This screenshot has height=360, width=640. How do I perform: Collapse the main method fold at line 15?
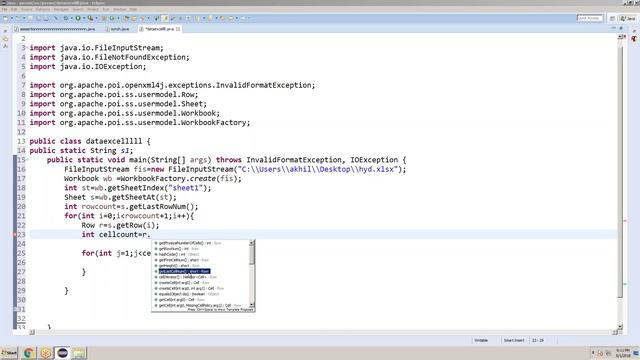27,160
